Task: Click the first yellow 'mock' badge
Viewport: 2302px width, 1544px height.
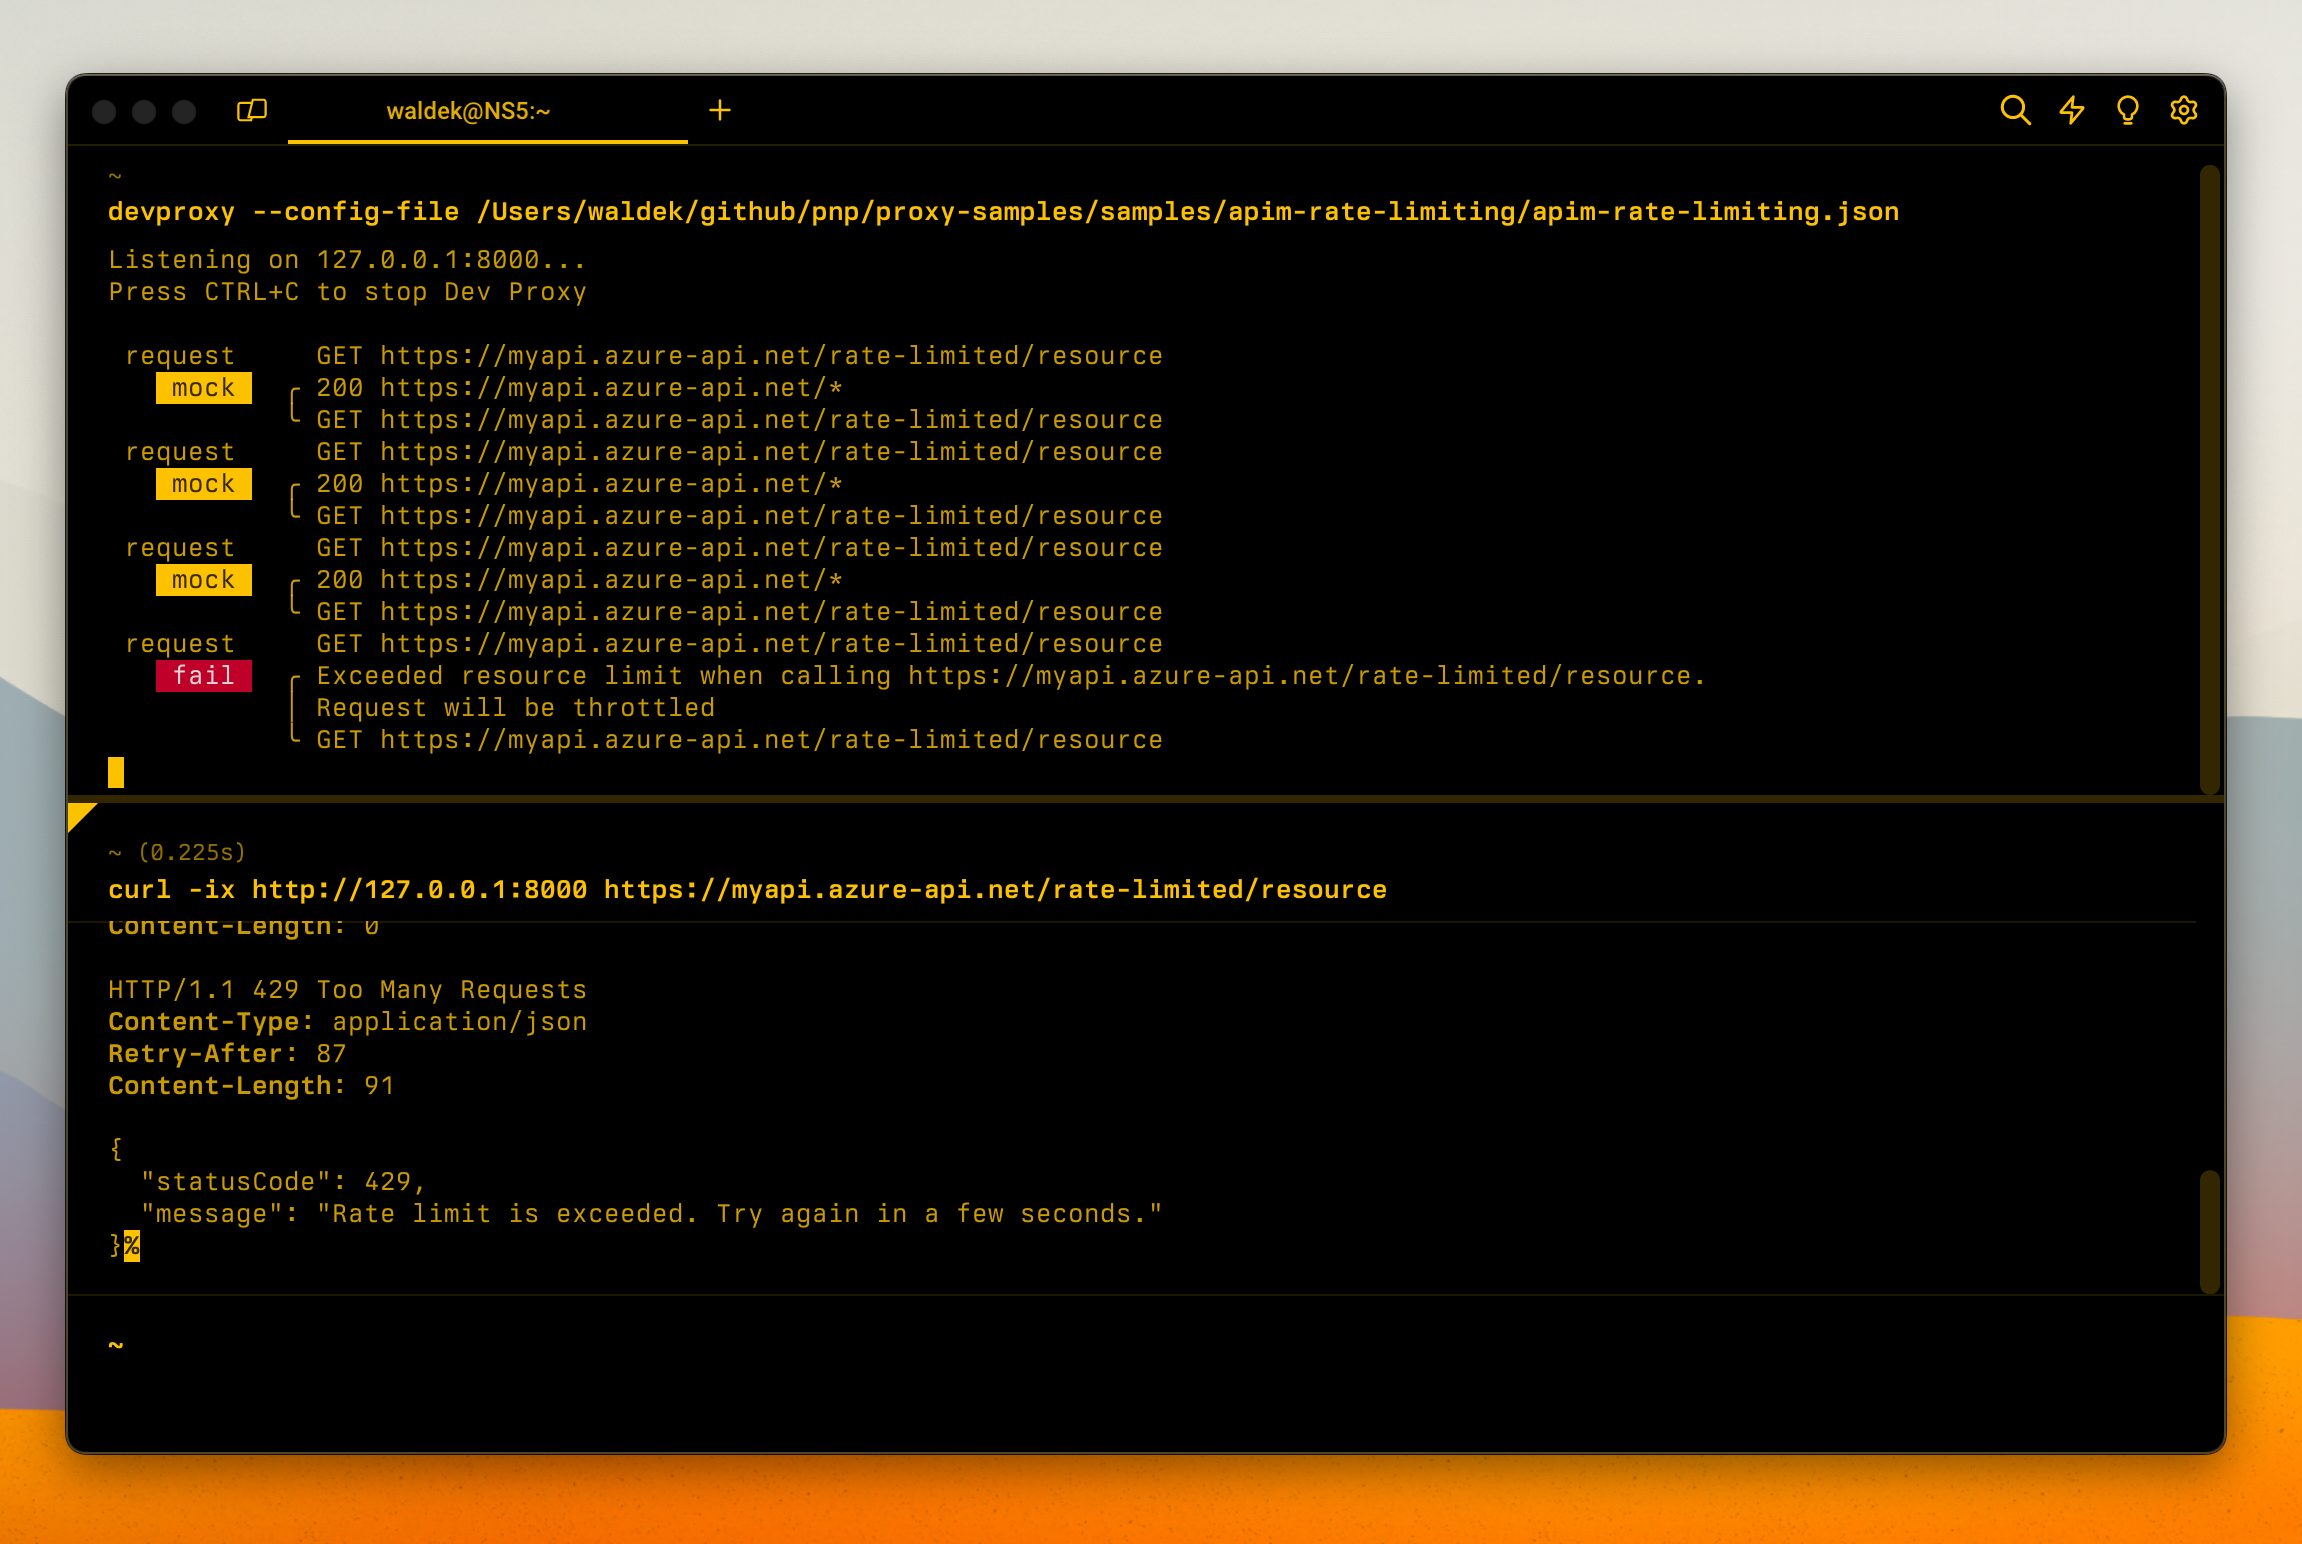Action: coord(203,388)
